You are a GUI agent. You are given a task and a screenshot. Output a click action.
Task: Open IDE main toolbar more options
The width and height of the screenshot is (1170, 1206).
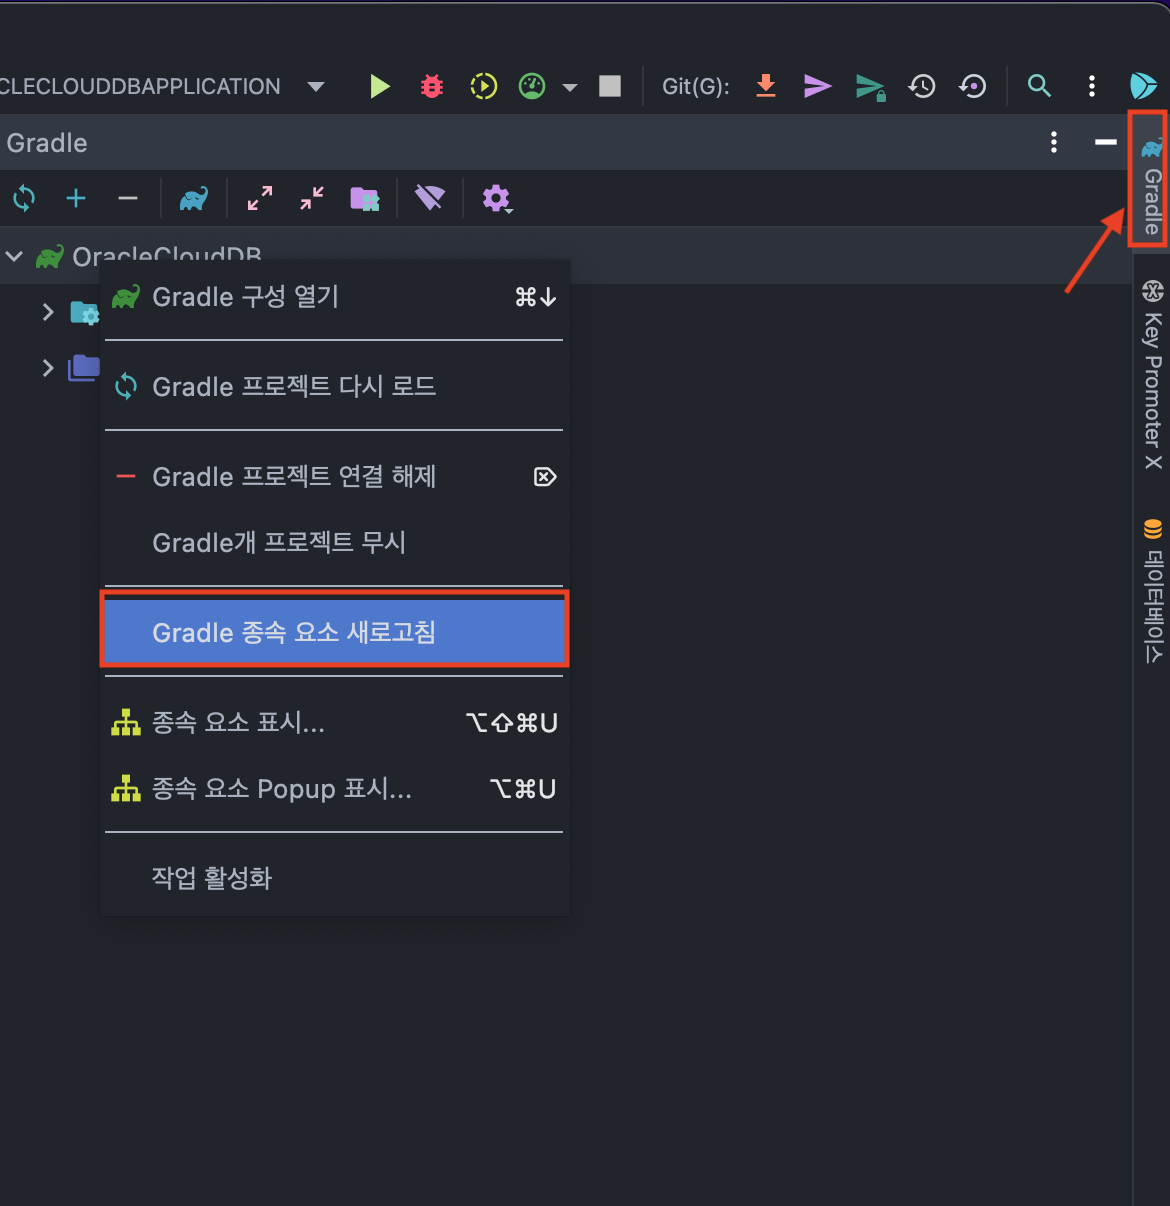[1092, 86]
